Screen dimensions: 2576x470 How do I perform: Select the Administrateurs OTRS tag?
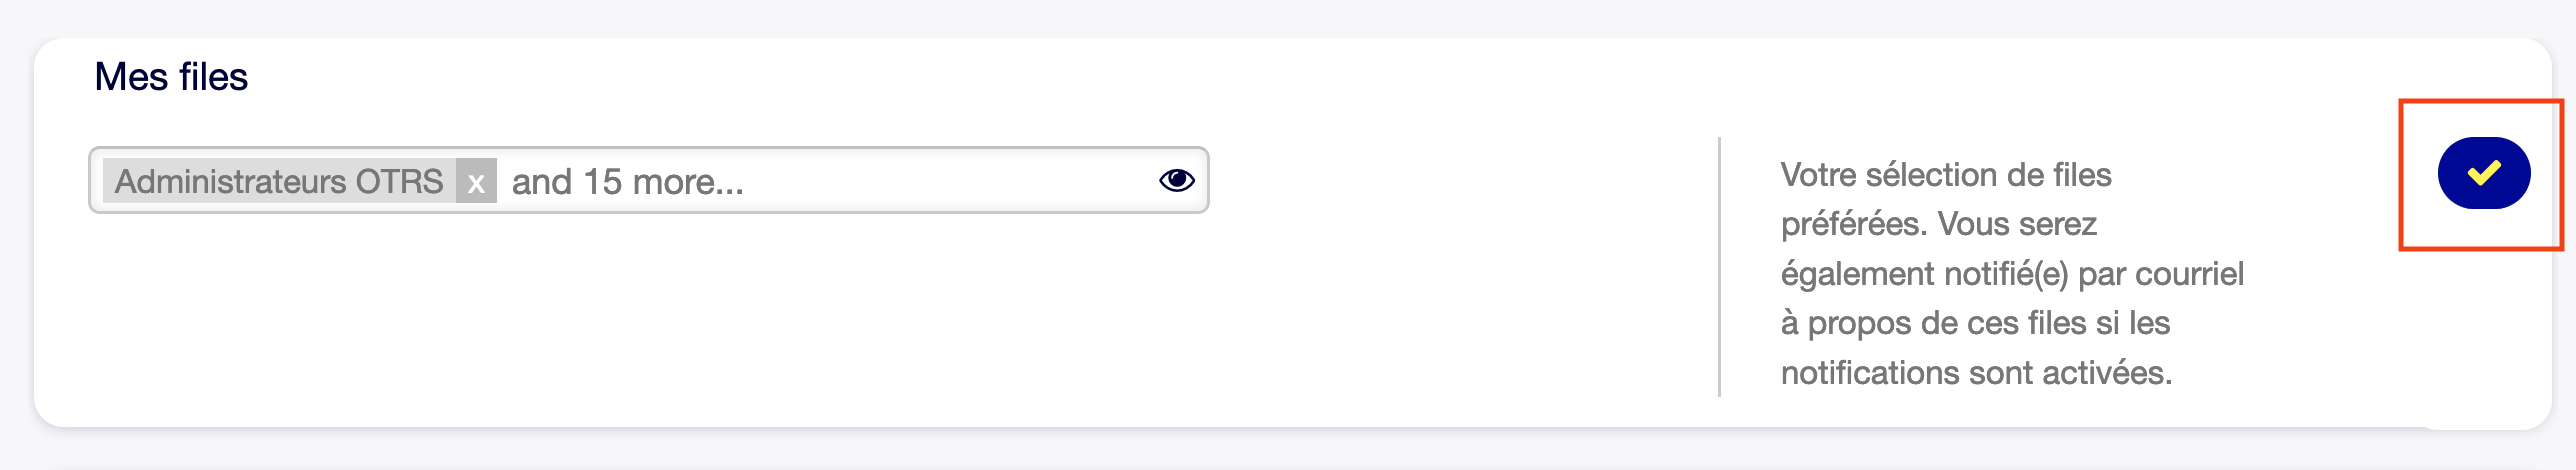point(279,182)
